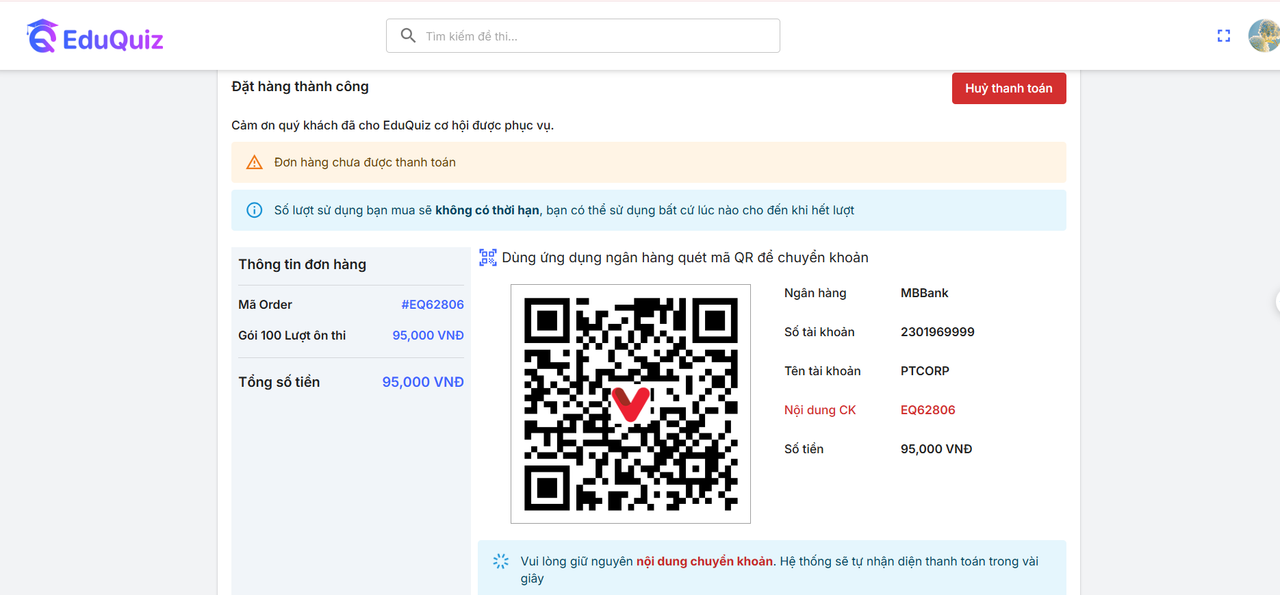Viewport: 1280px width, 595px height.
Task: Open the user avatar profile menu
Action: click(1264, 36)
